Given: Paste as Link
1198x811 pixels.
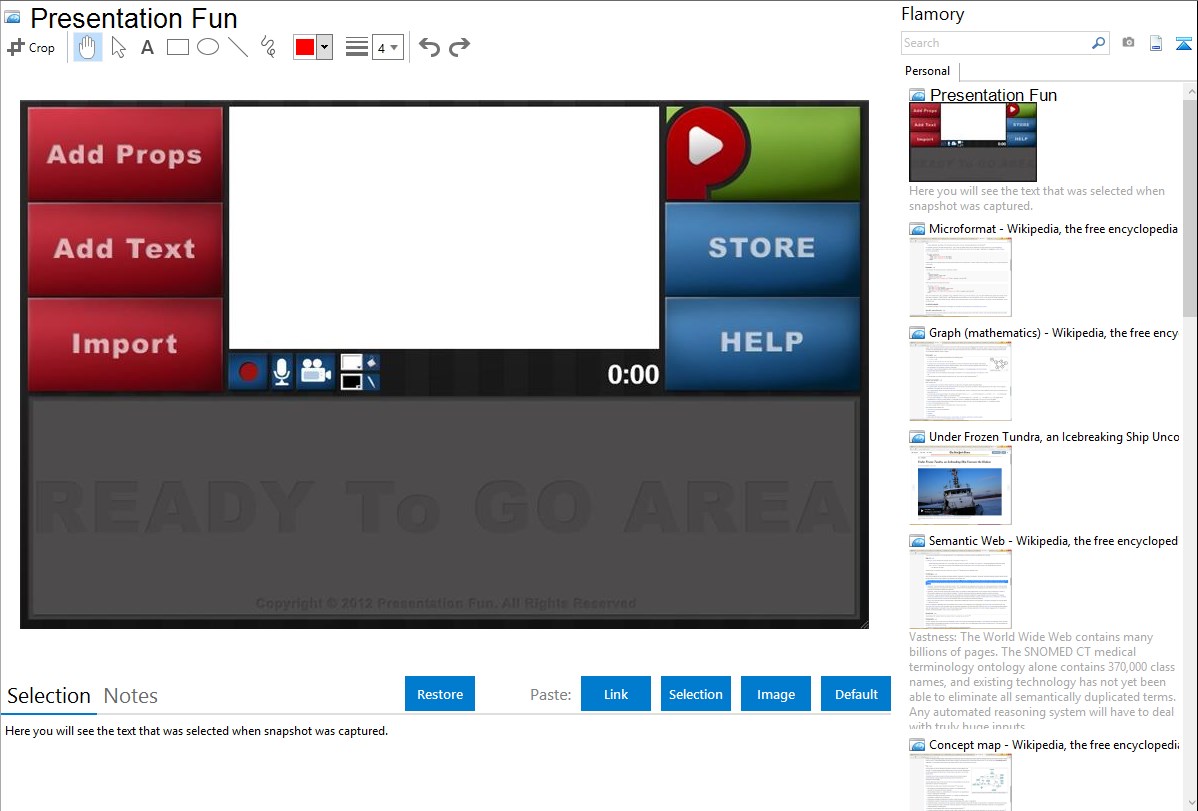Looking at the screenshot, I should pyautogui.click(x=616, y=694).
